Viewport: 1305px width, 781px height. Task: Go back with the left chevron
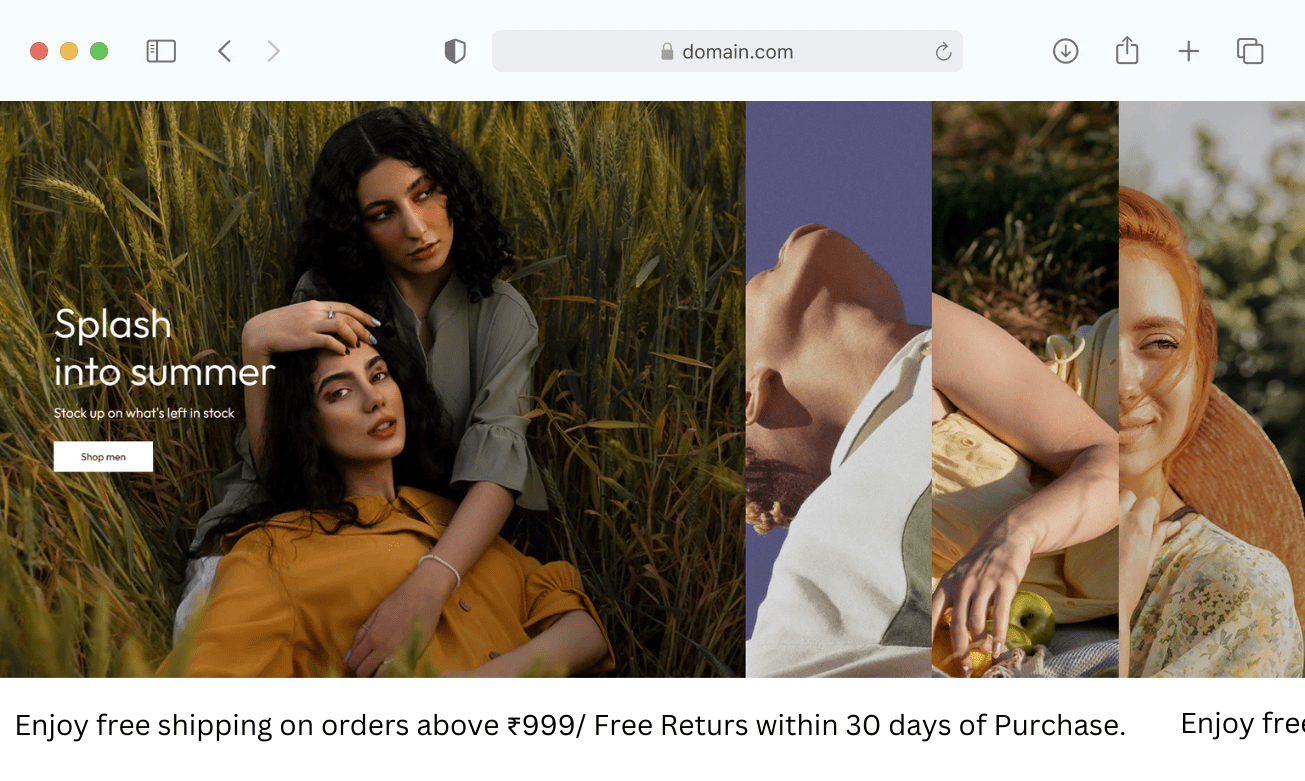tap(224, 51)
